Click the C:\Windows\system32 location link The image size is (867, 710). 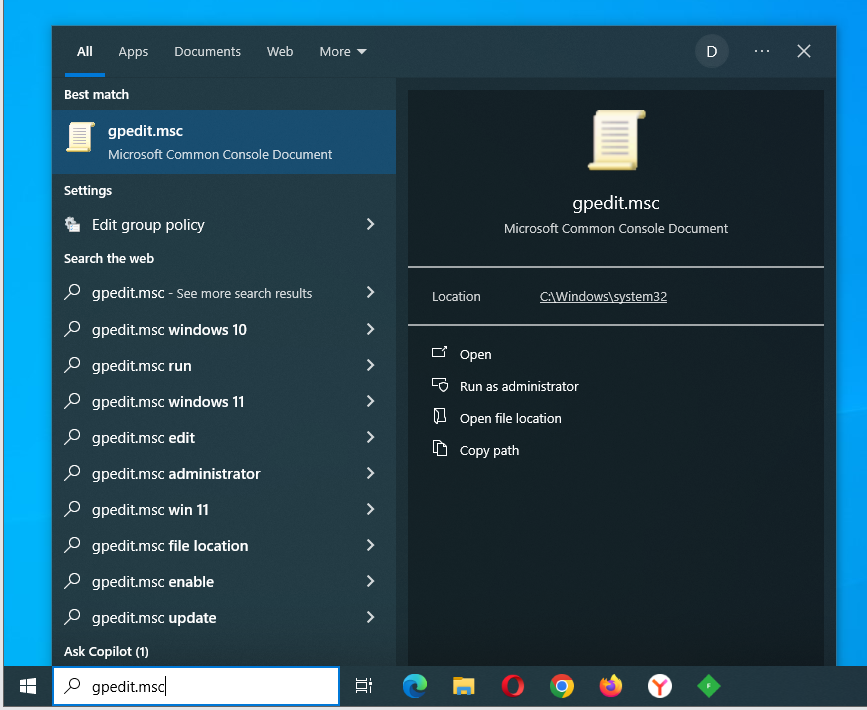(x=603, y=297)
